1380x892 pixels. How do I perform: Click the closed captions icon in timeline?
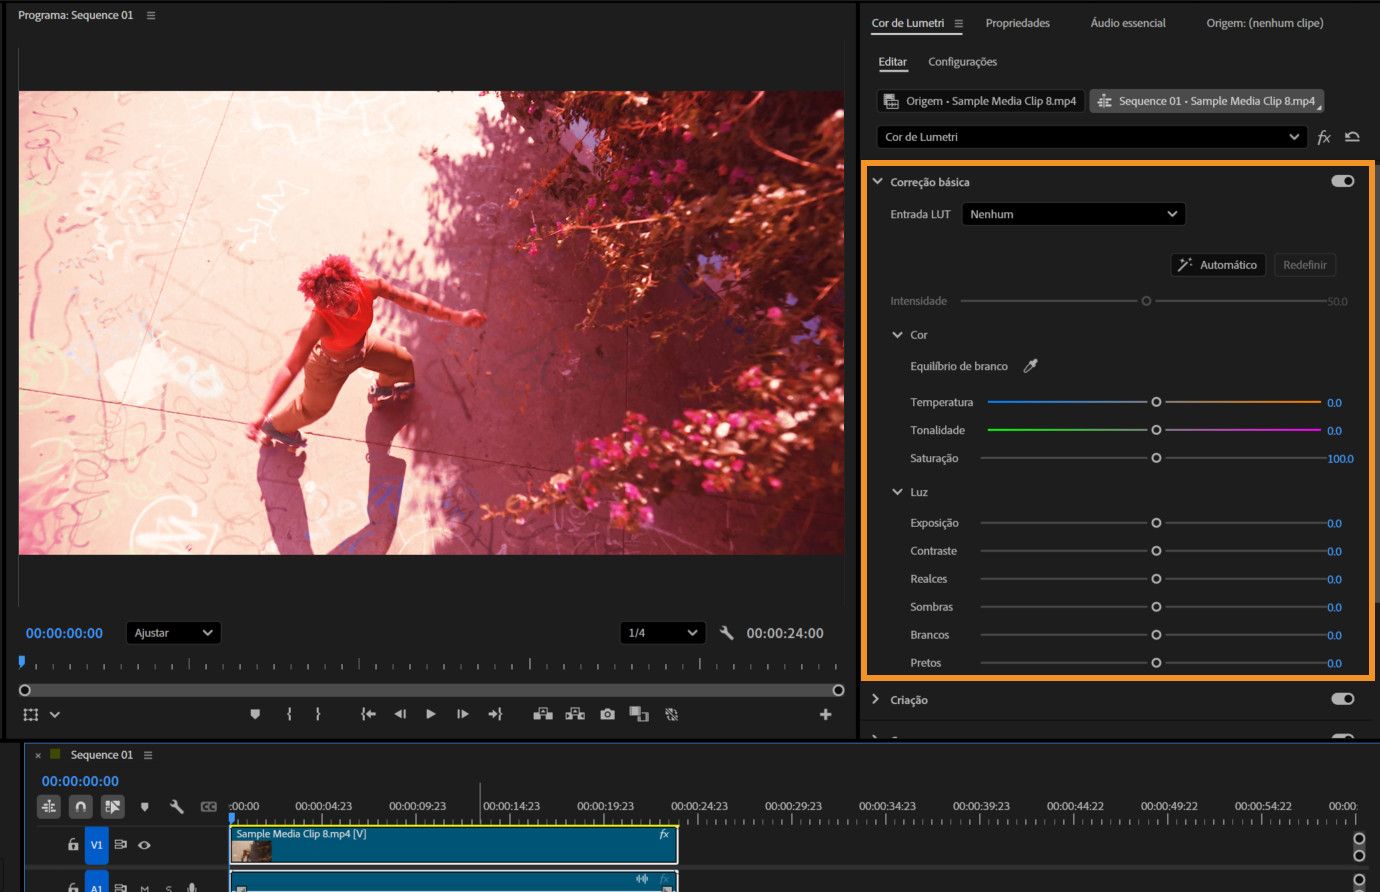coord(208,806)
